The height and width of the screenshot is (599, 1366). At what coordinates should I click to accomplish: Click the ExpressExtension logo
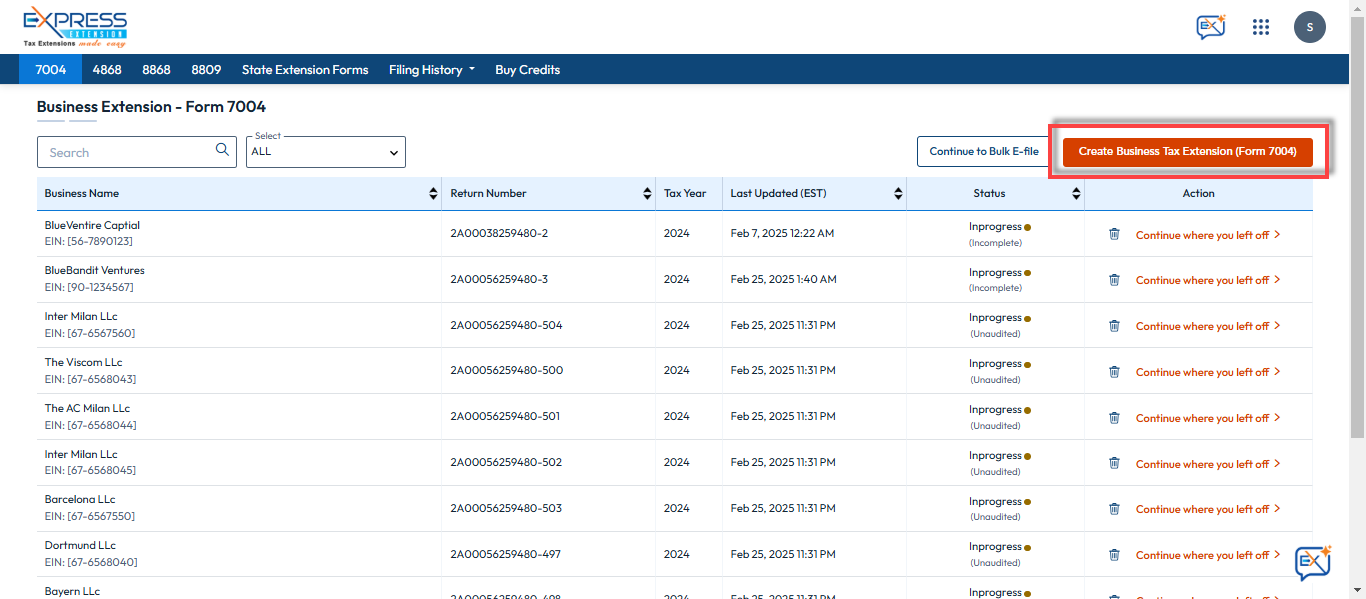[76, 28]
